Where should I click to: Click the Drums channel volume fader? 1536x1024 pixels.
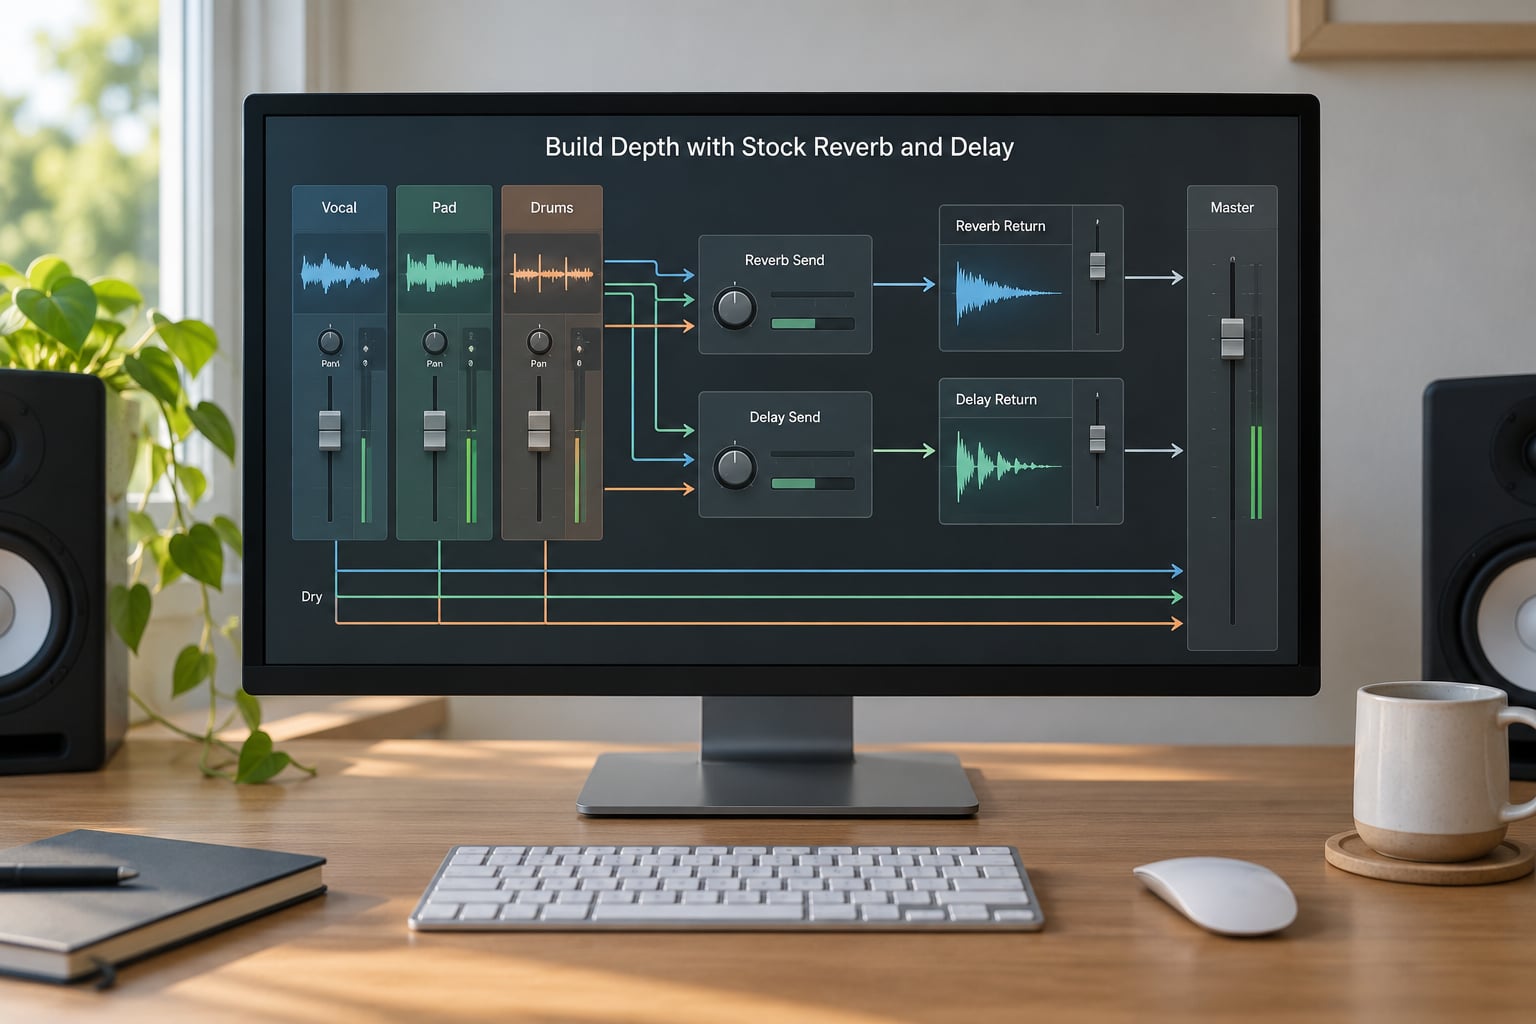[x=539, y=430]
